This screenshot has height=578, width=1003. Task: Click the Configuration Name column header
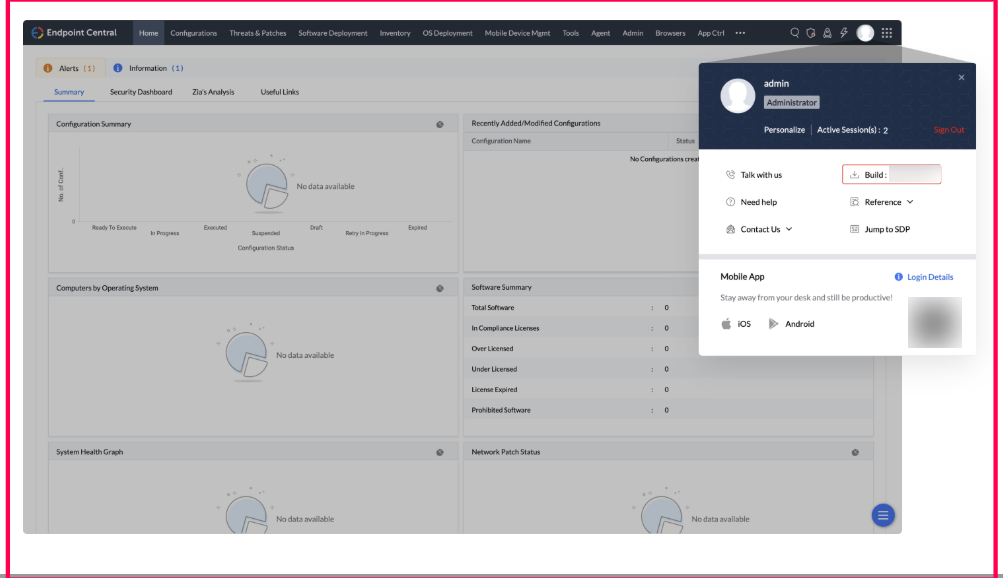click(501, 141)
